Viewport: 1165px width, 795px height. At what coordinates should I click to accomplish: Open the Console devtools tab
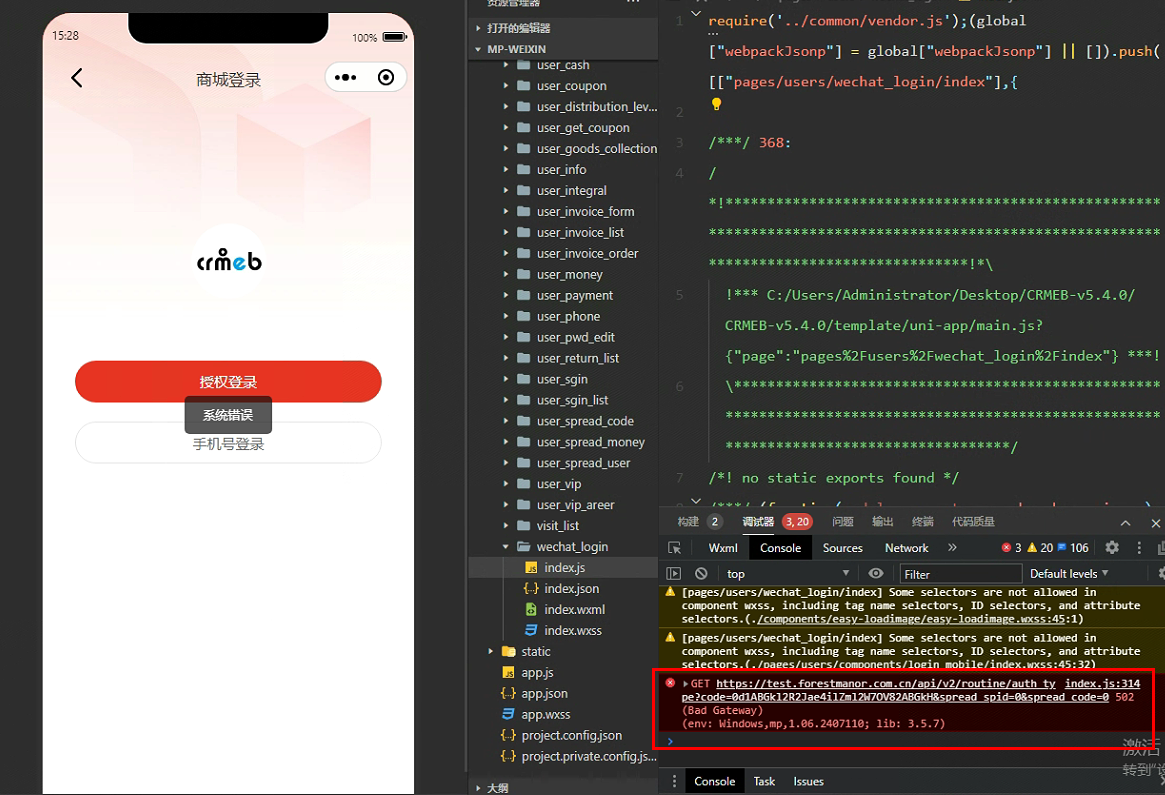780,548
